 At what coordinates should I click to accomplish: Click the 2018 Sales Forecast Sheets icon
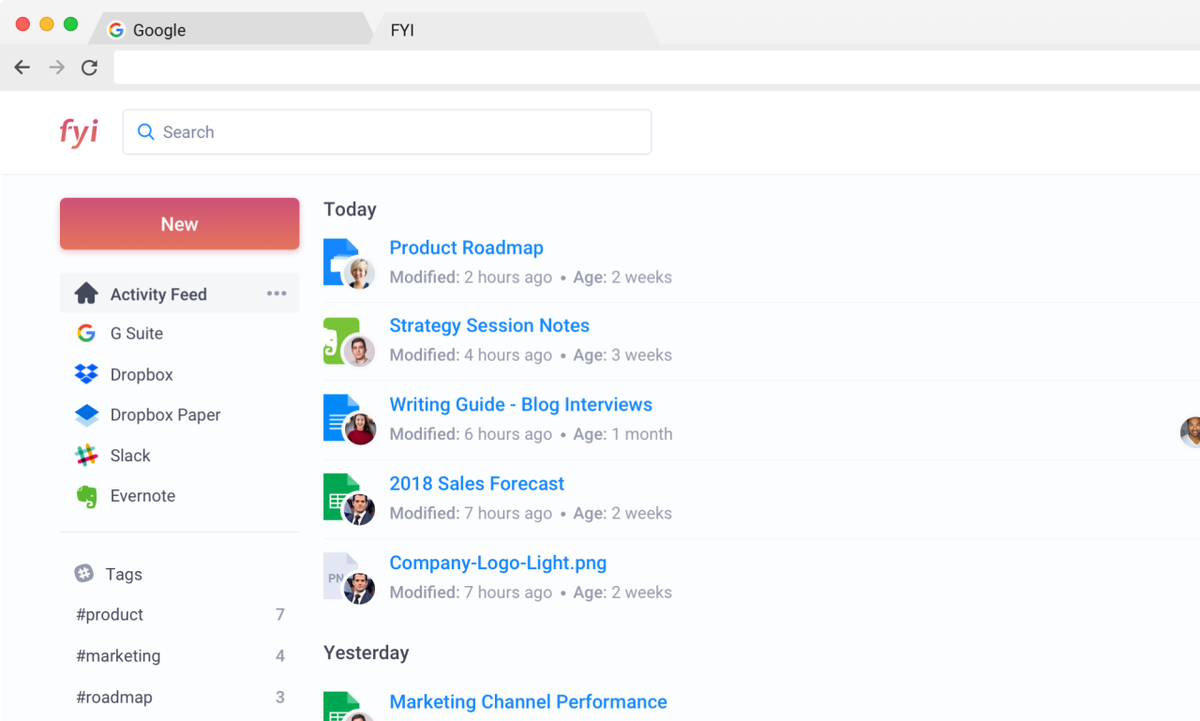pos(341,497)
